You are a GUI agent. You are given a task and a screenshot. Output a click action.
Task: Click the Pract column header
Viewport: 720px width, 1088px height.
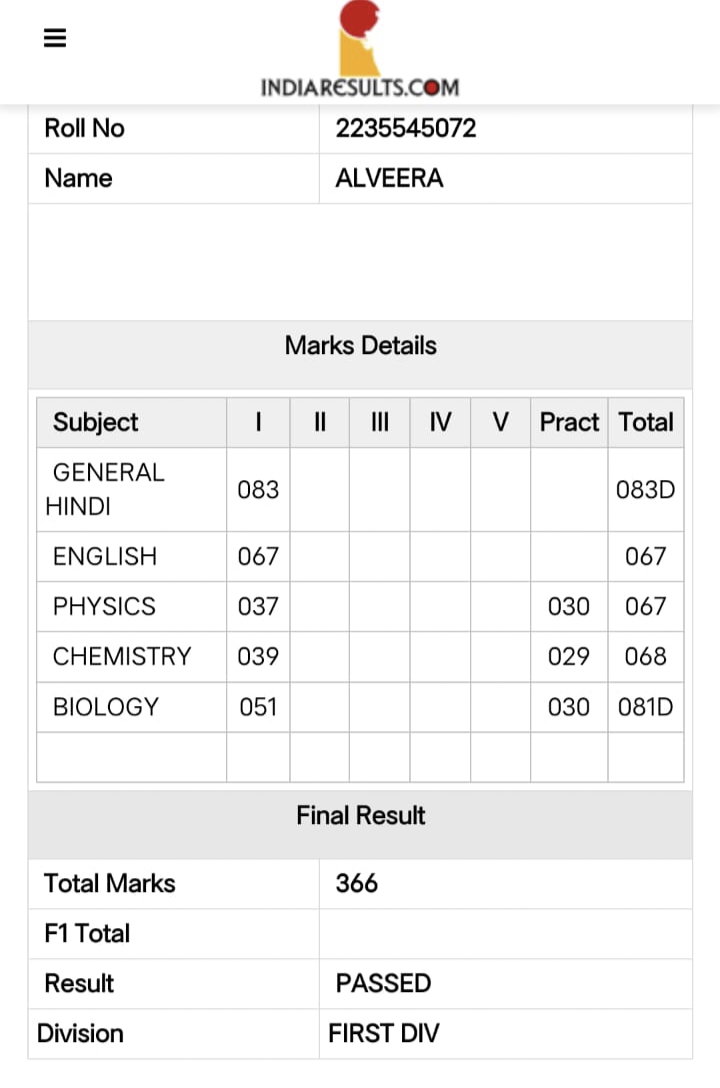pyautogui.click(x=569, y=422)
